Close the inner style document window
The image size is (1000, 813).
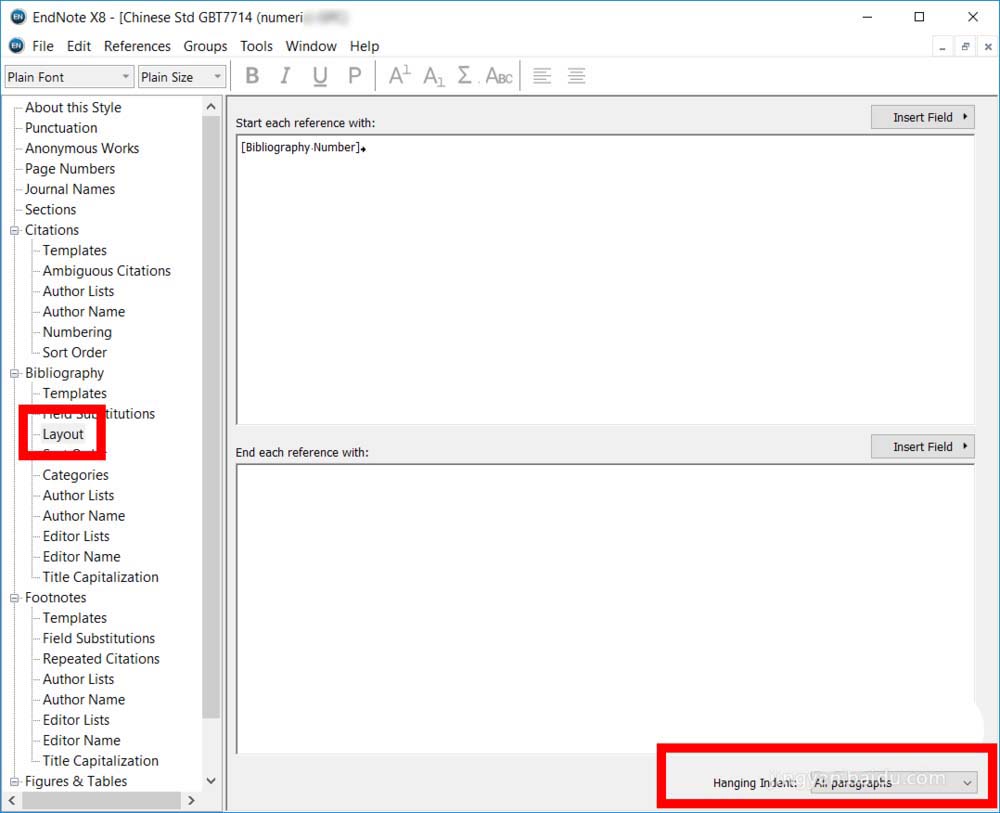(988, 47)
